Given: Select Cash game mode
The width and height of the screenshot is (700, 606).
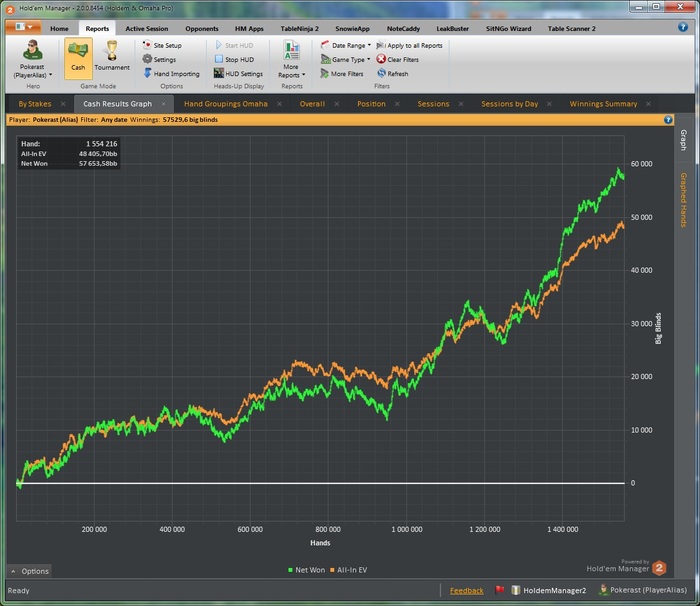Looking at the screenshot, I should click(78, 58).
